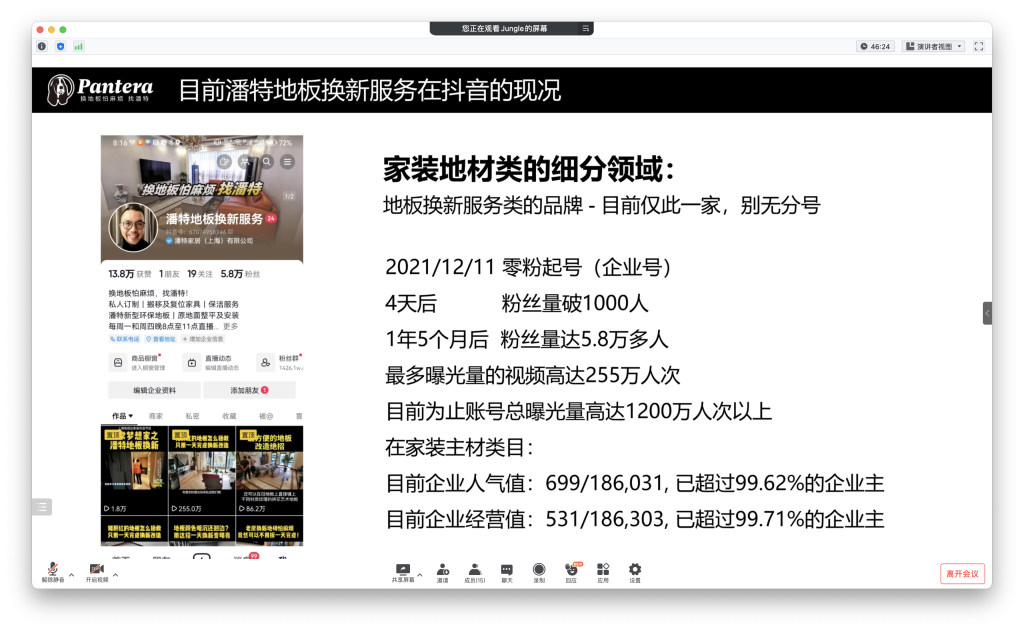Screen dimensions: 1024x631
Task: Enter full screen using the corner icon
Action: pyautogui.click(x=978, y=46)
